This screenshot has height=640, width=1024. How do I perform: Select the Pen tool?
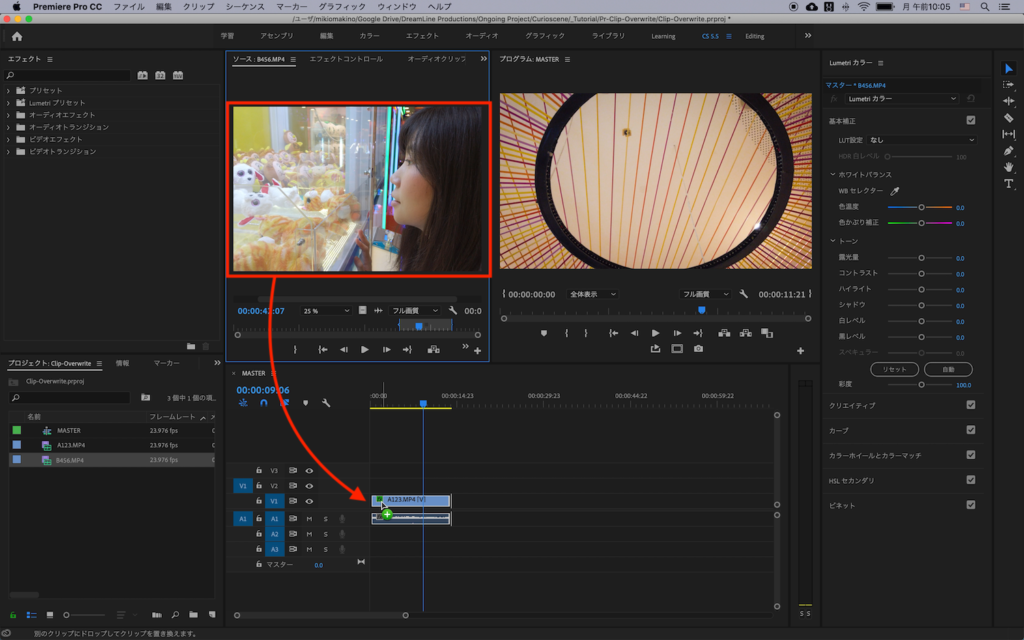pyautogui.click(x=1008, y=150)
